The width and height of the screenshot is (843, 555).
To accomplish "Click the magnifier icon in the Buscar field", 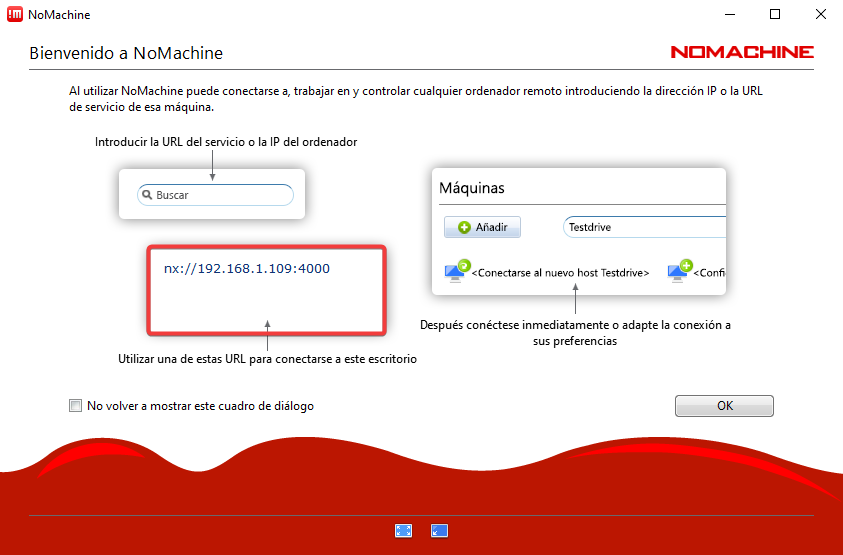I will pos(146,195).
